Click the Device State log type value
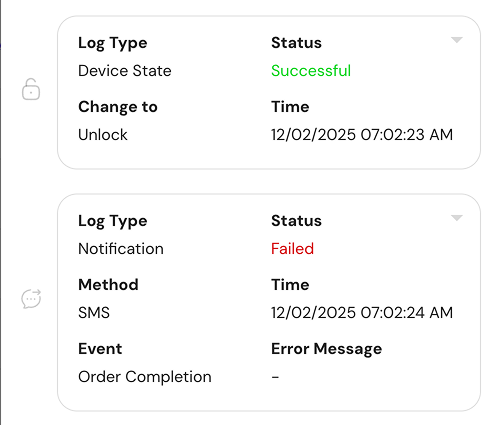Viewport: 496px width, 425px height. [125, 71]
